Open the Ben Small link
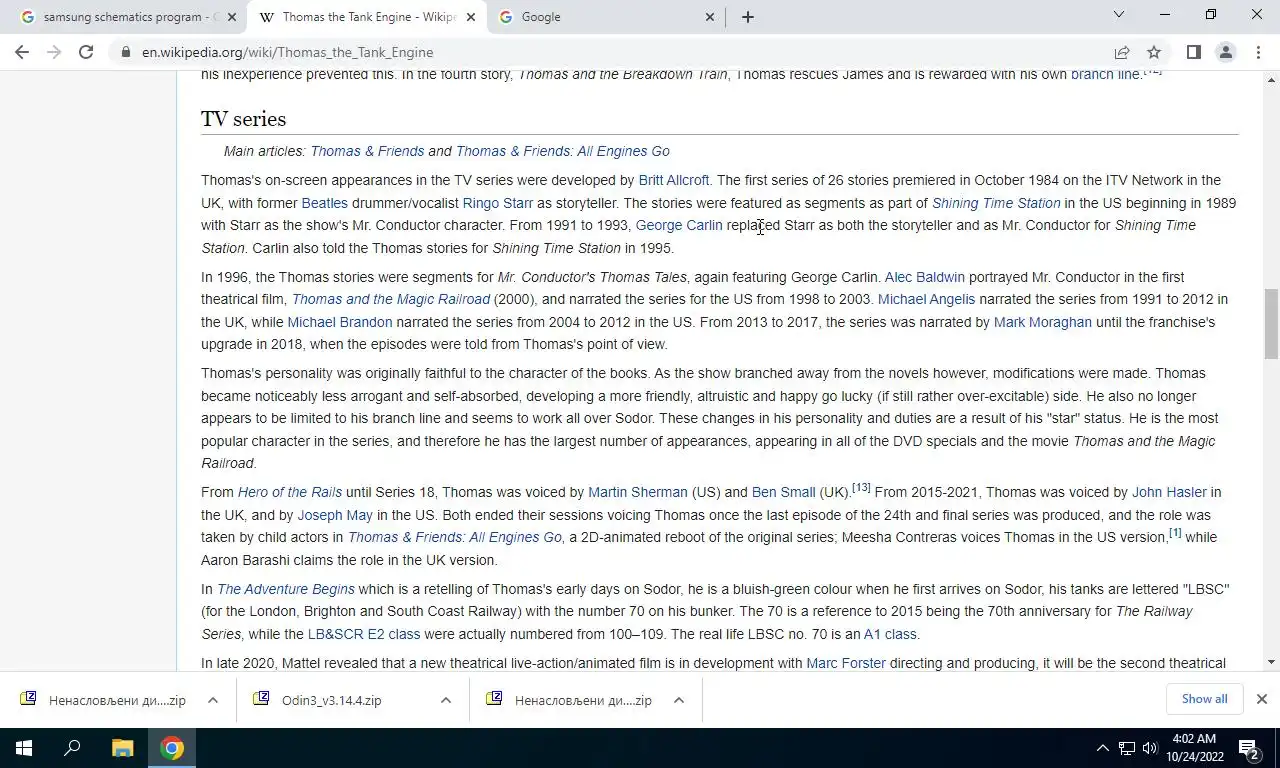 (x=784, y=492)
